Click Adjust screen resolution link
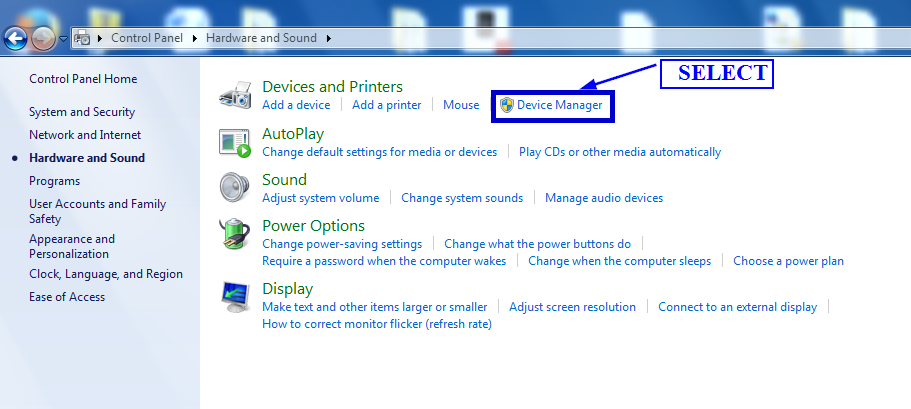 click(572, 307)
